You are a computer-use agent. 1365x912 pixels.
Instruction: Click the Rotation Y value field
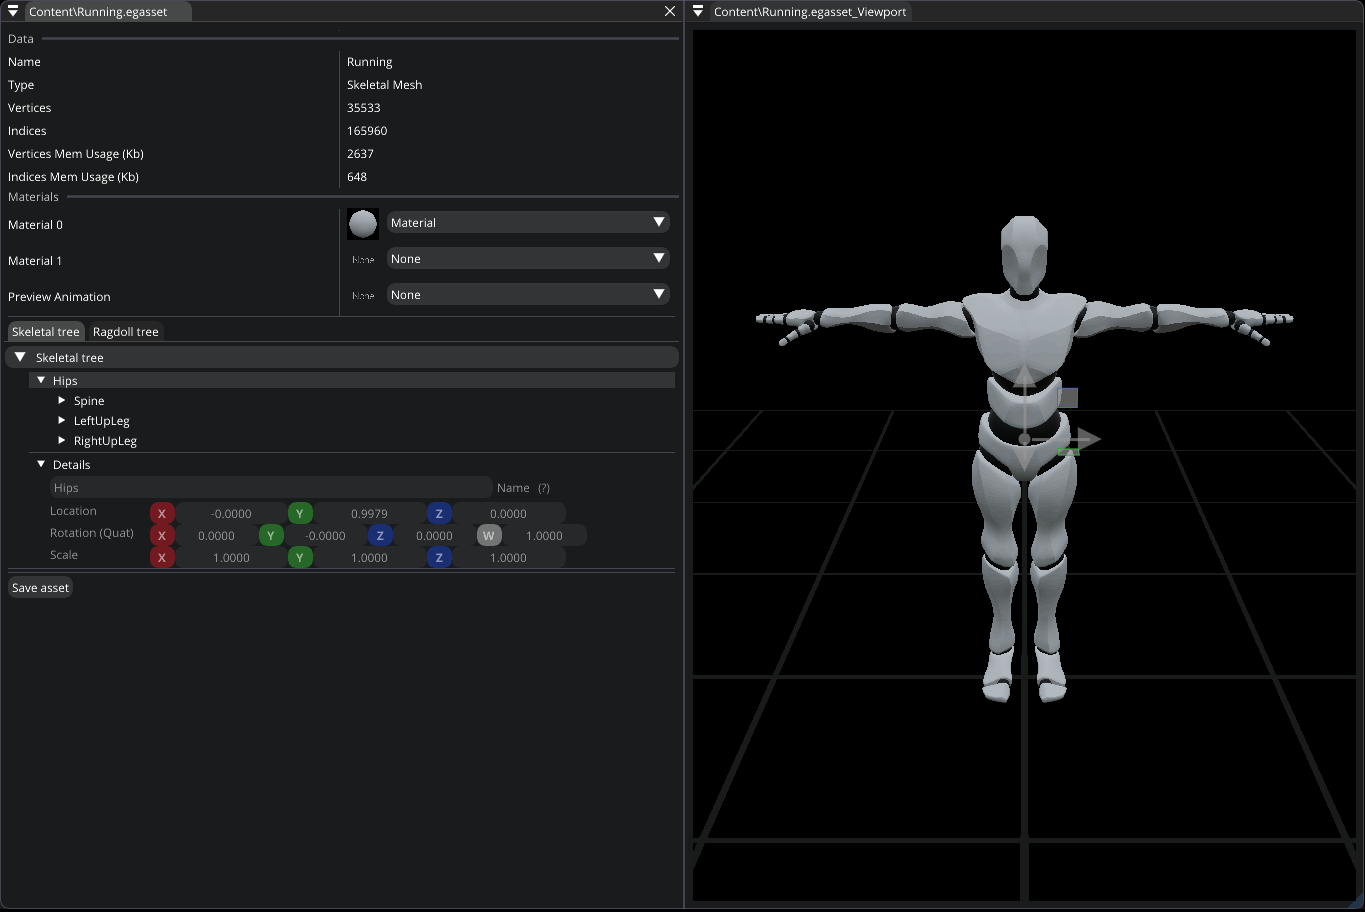pyautogui.click(x=325, y=535)
